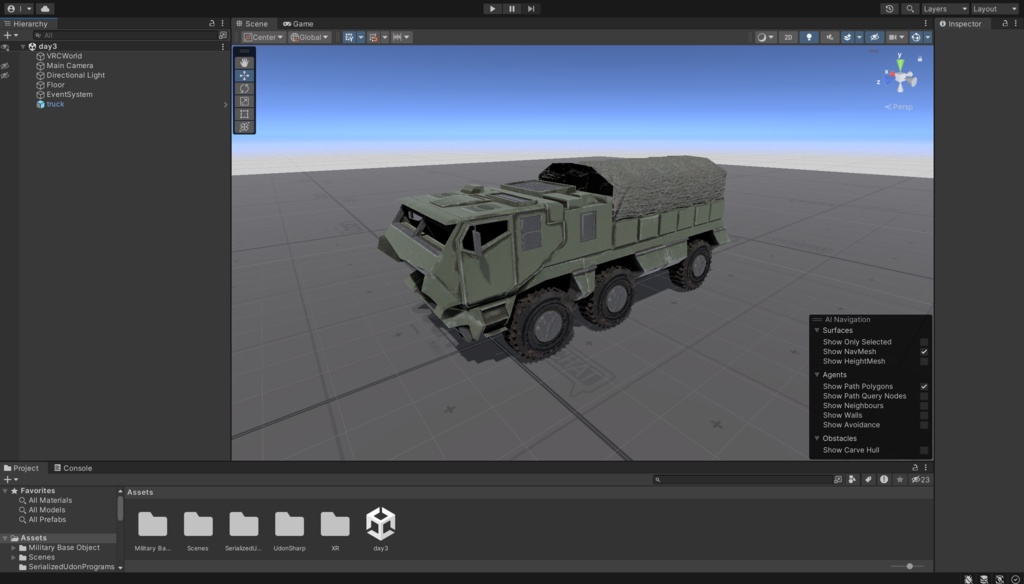
Task: Select the truck object in the Hierarchy
Action: (55, 103)
